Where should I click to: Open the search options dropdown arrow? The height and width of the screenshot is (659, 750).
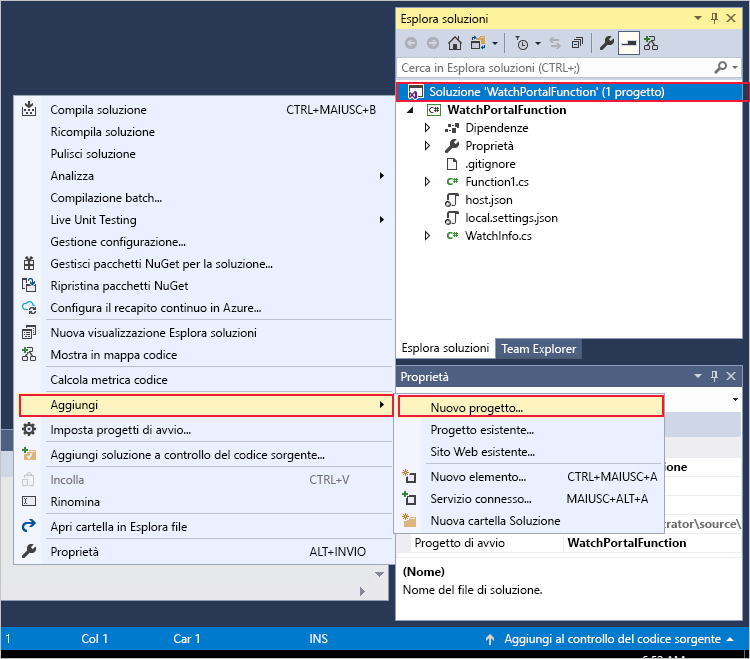[735, 67]
